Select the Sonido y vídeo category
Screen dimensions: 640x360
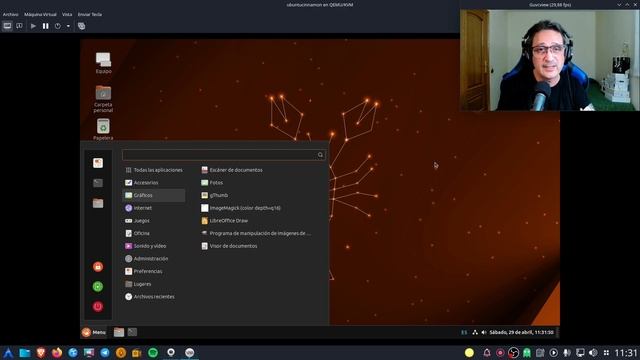(x=154, y=246)
